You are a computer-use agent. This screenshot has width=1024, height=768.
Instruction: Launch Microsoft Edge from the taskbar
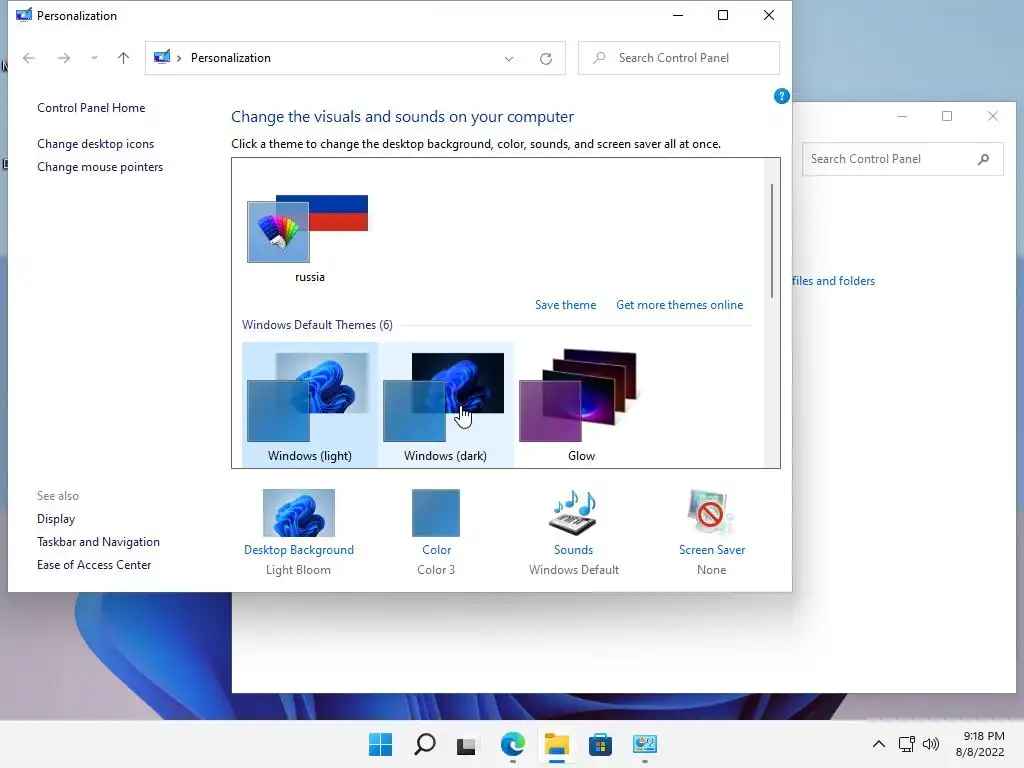[513, 744]
